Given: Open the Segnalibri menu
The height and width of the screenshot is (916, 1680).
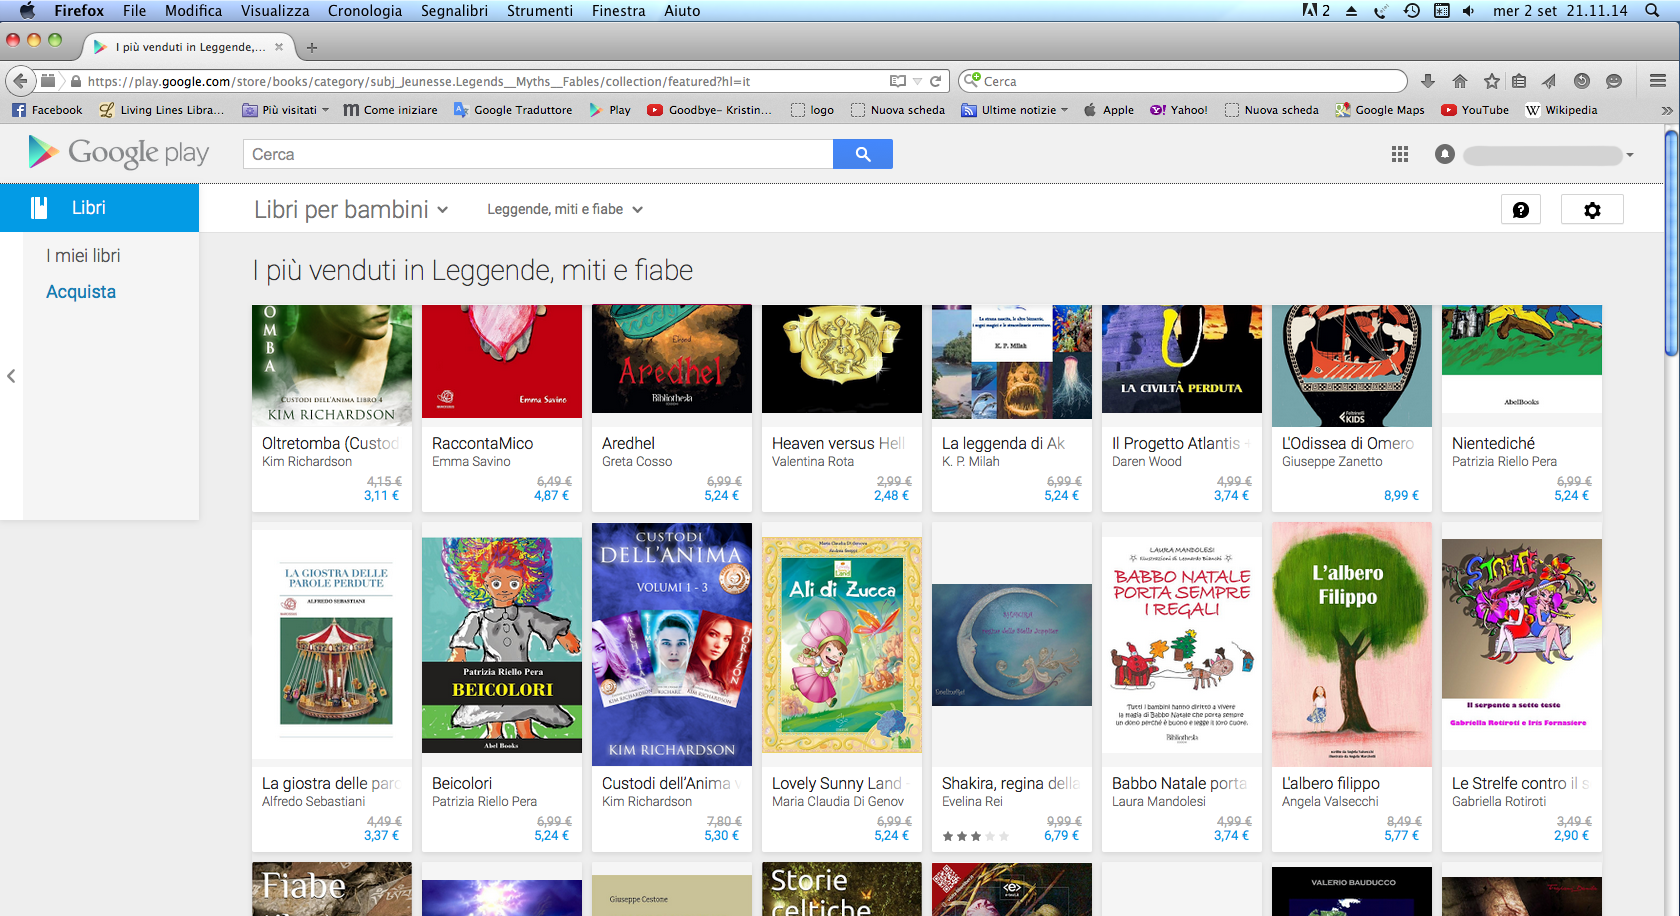Looking at the screenshot, I should pos(454,11).
